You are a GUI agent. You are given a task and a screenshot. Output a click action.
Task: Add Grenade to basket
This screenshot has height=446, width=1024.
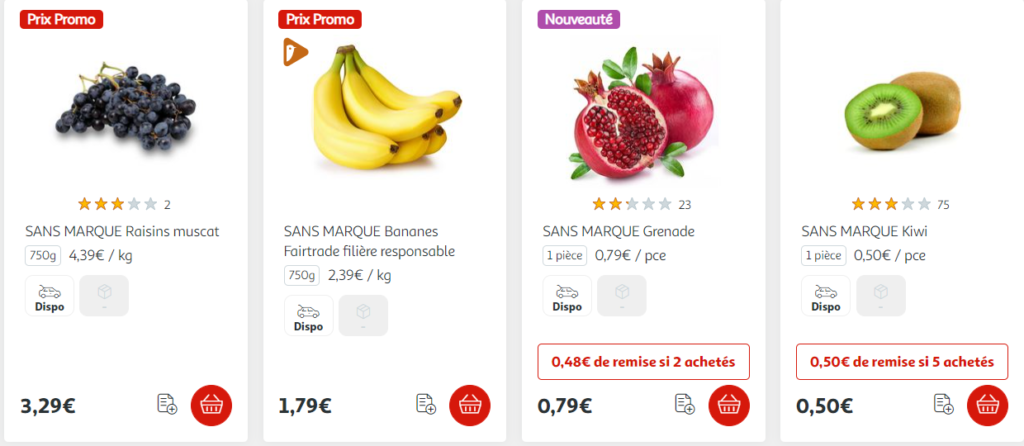coord(729,406)
